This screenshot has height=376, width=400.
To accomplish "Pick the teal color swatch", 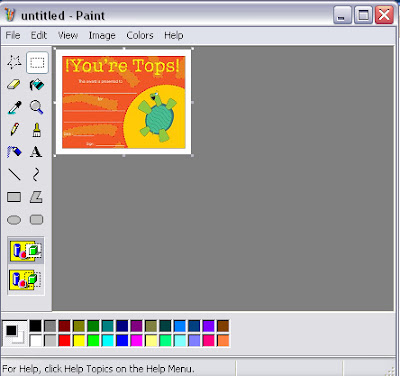I will click(x=108, y=326).
